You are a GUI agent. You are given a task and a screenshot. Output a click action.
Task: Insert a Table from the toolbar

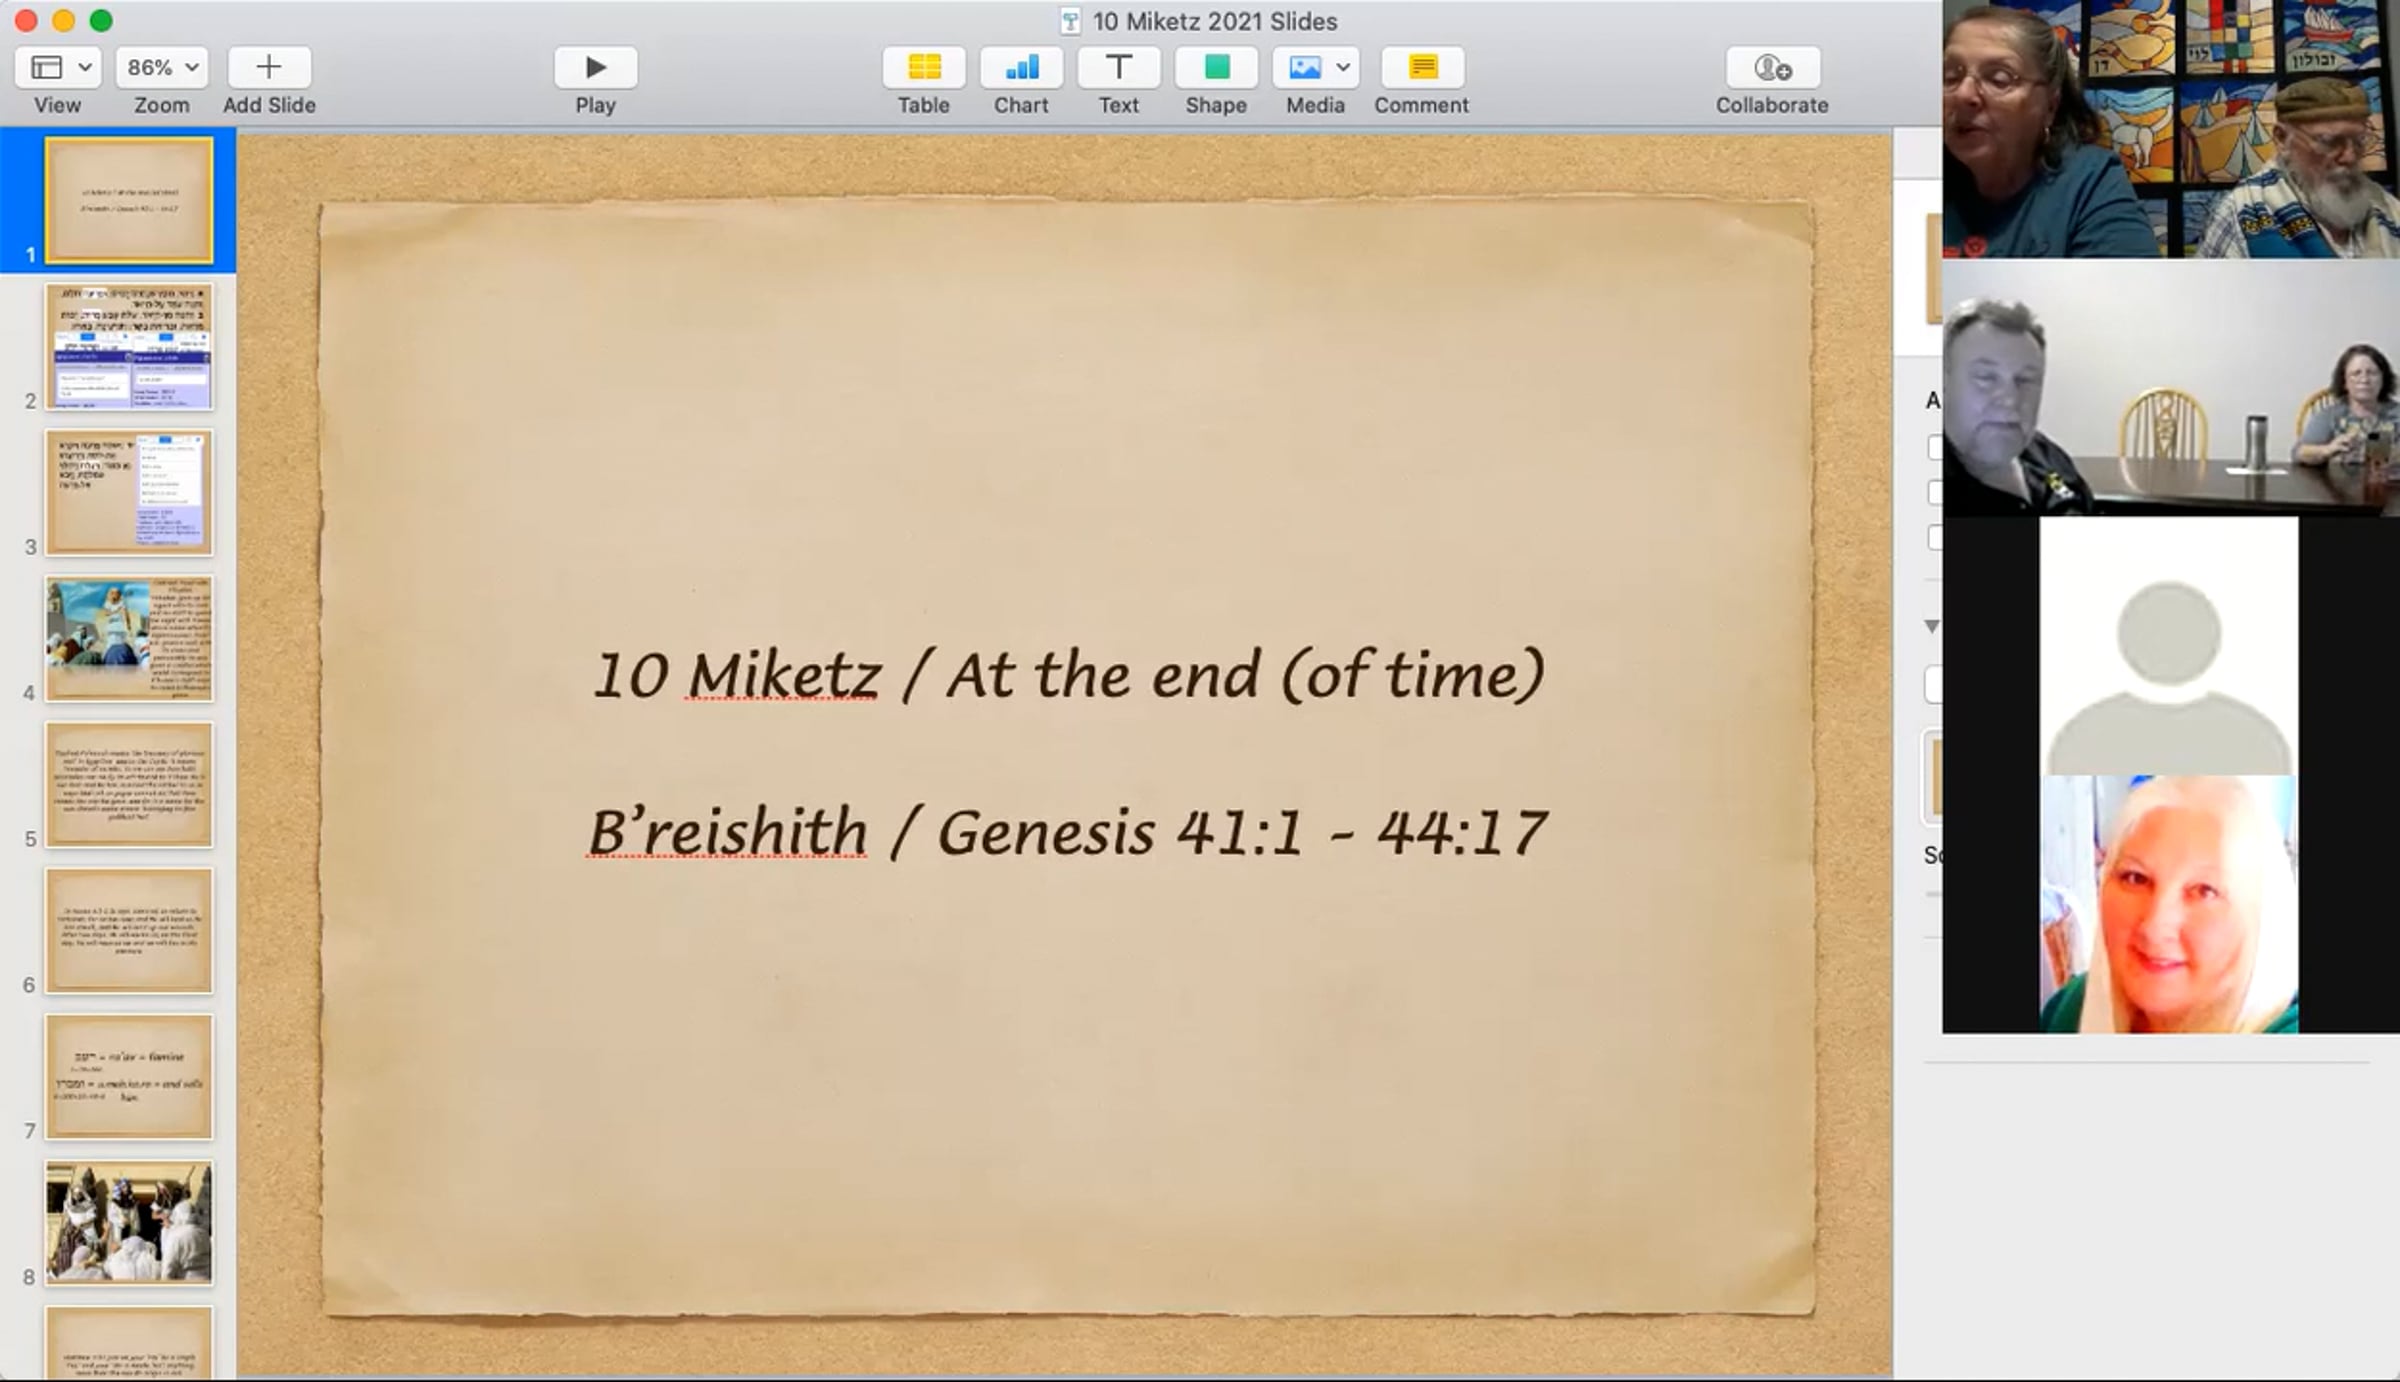pyautogui.click(x=923, y=68)
